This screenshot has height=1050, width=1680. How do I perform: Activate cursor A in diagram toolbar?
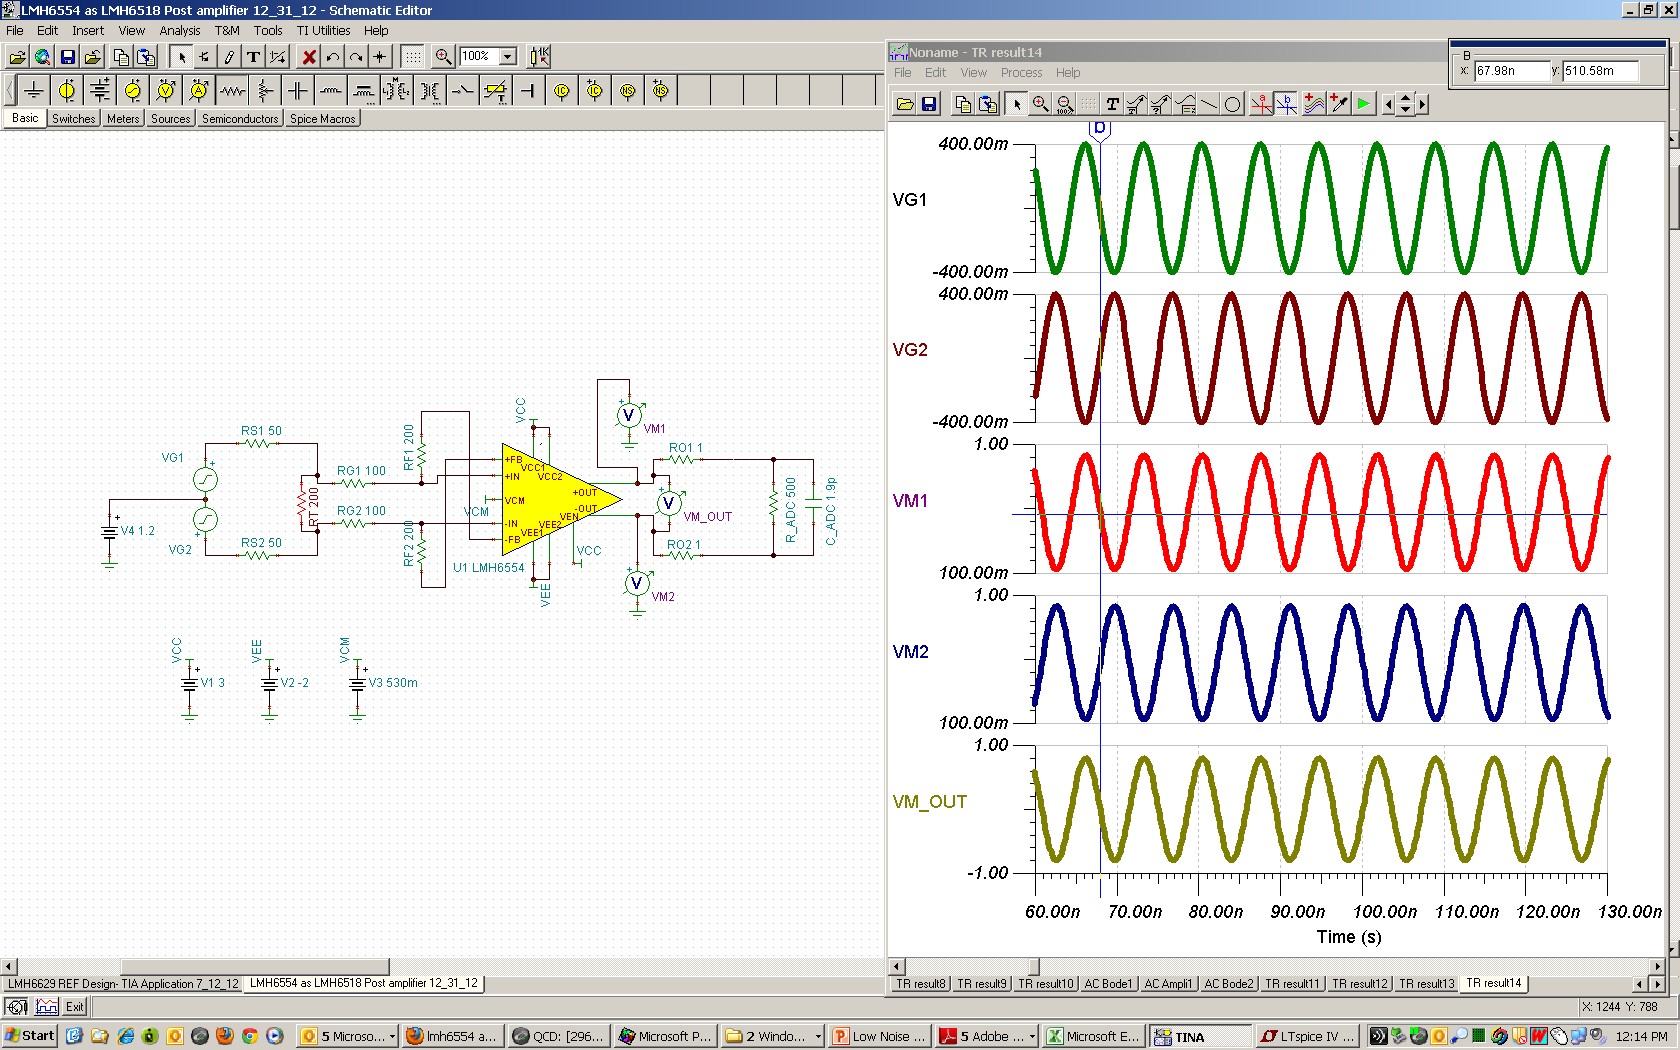pos(1262,104)
